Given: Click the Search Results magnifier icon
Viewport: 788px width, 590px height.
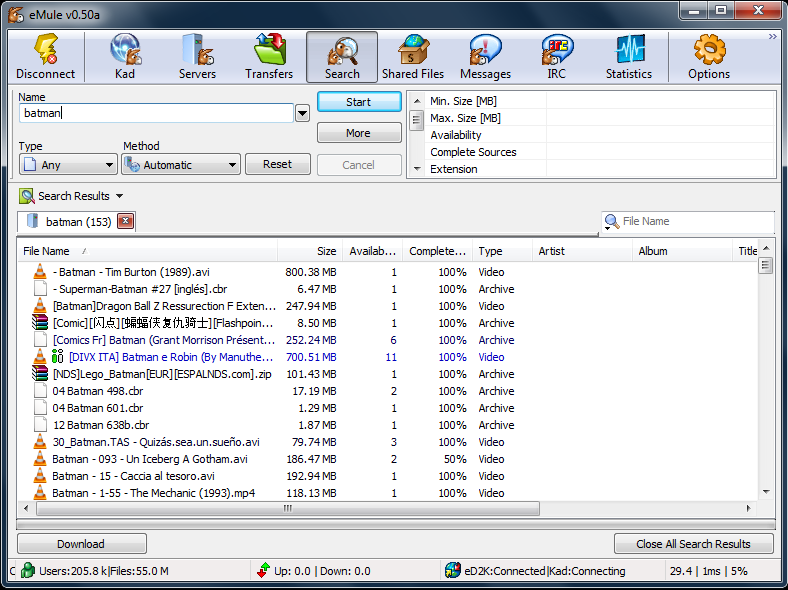Looking at the screenshot, I should 27,196.
